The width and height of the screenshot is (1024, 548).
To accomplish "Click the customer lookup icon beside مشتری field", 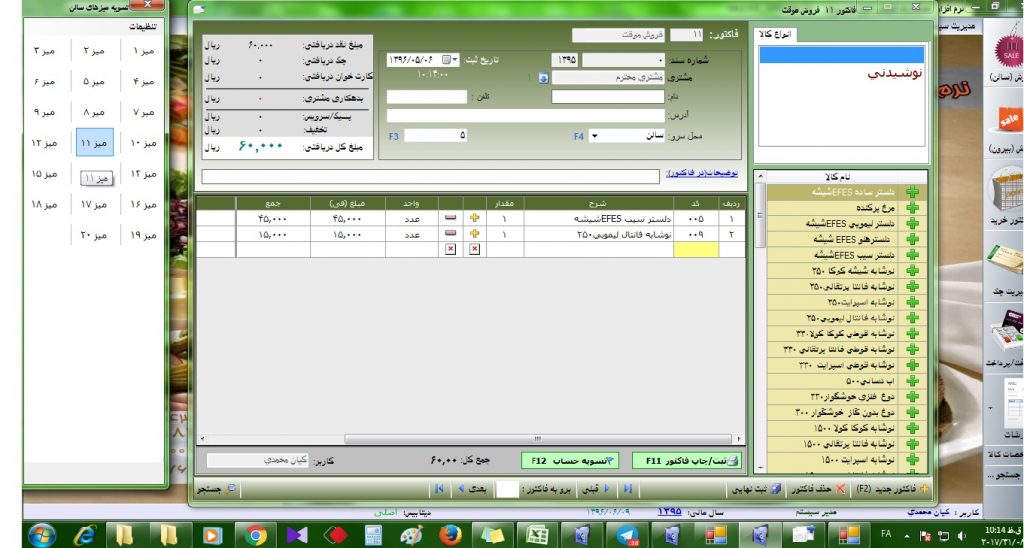I will (543, 78).
